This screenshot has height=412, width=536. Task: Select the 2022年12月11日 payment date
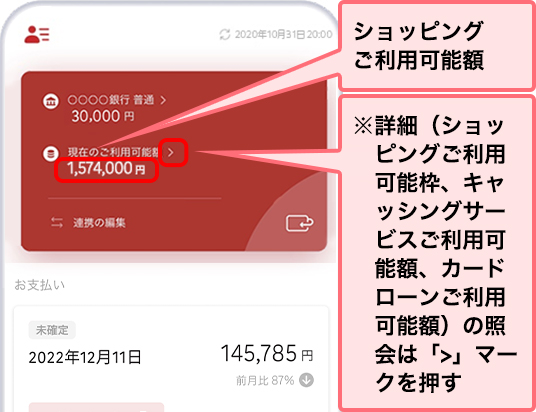(85, 357)
